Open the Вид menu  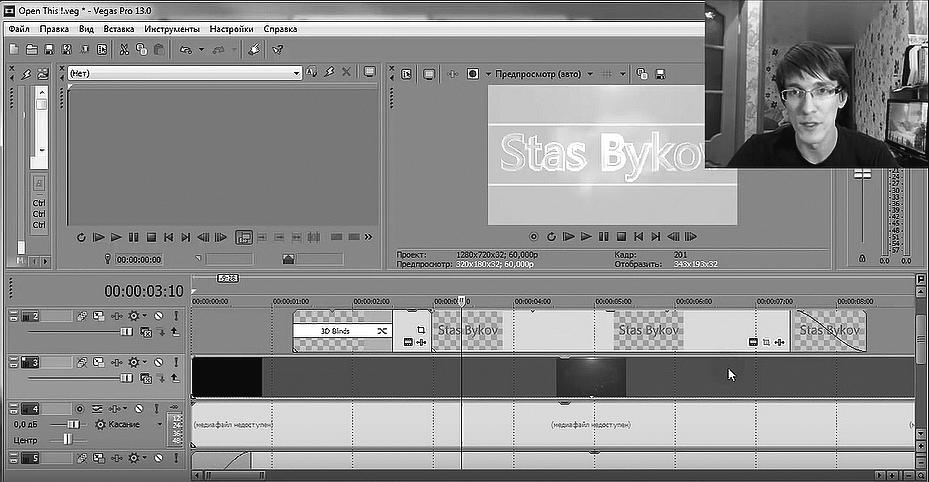point(87,28)
